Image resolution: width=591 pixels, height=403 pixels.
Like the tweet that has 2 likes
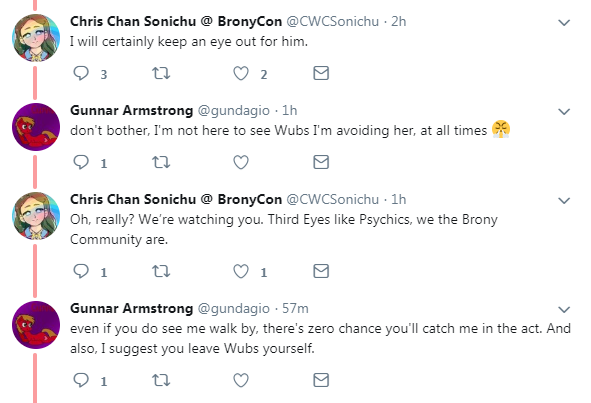pos(241,74)
